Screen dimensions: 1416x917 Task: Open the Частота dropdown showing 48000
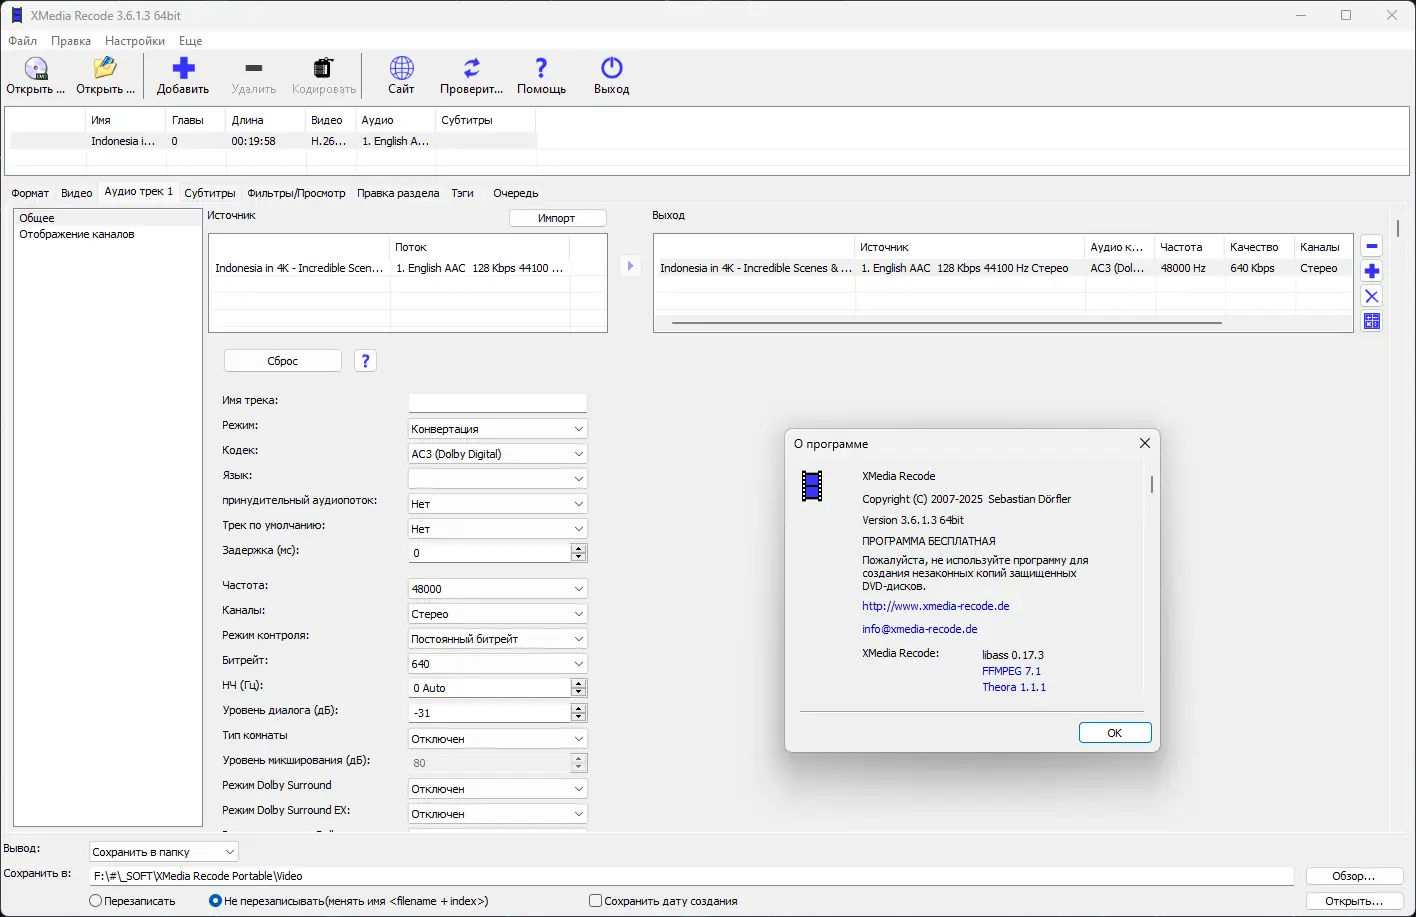[x=497, y=589]
